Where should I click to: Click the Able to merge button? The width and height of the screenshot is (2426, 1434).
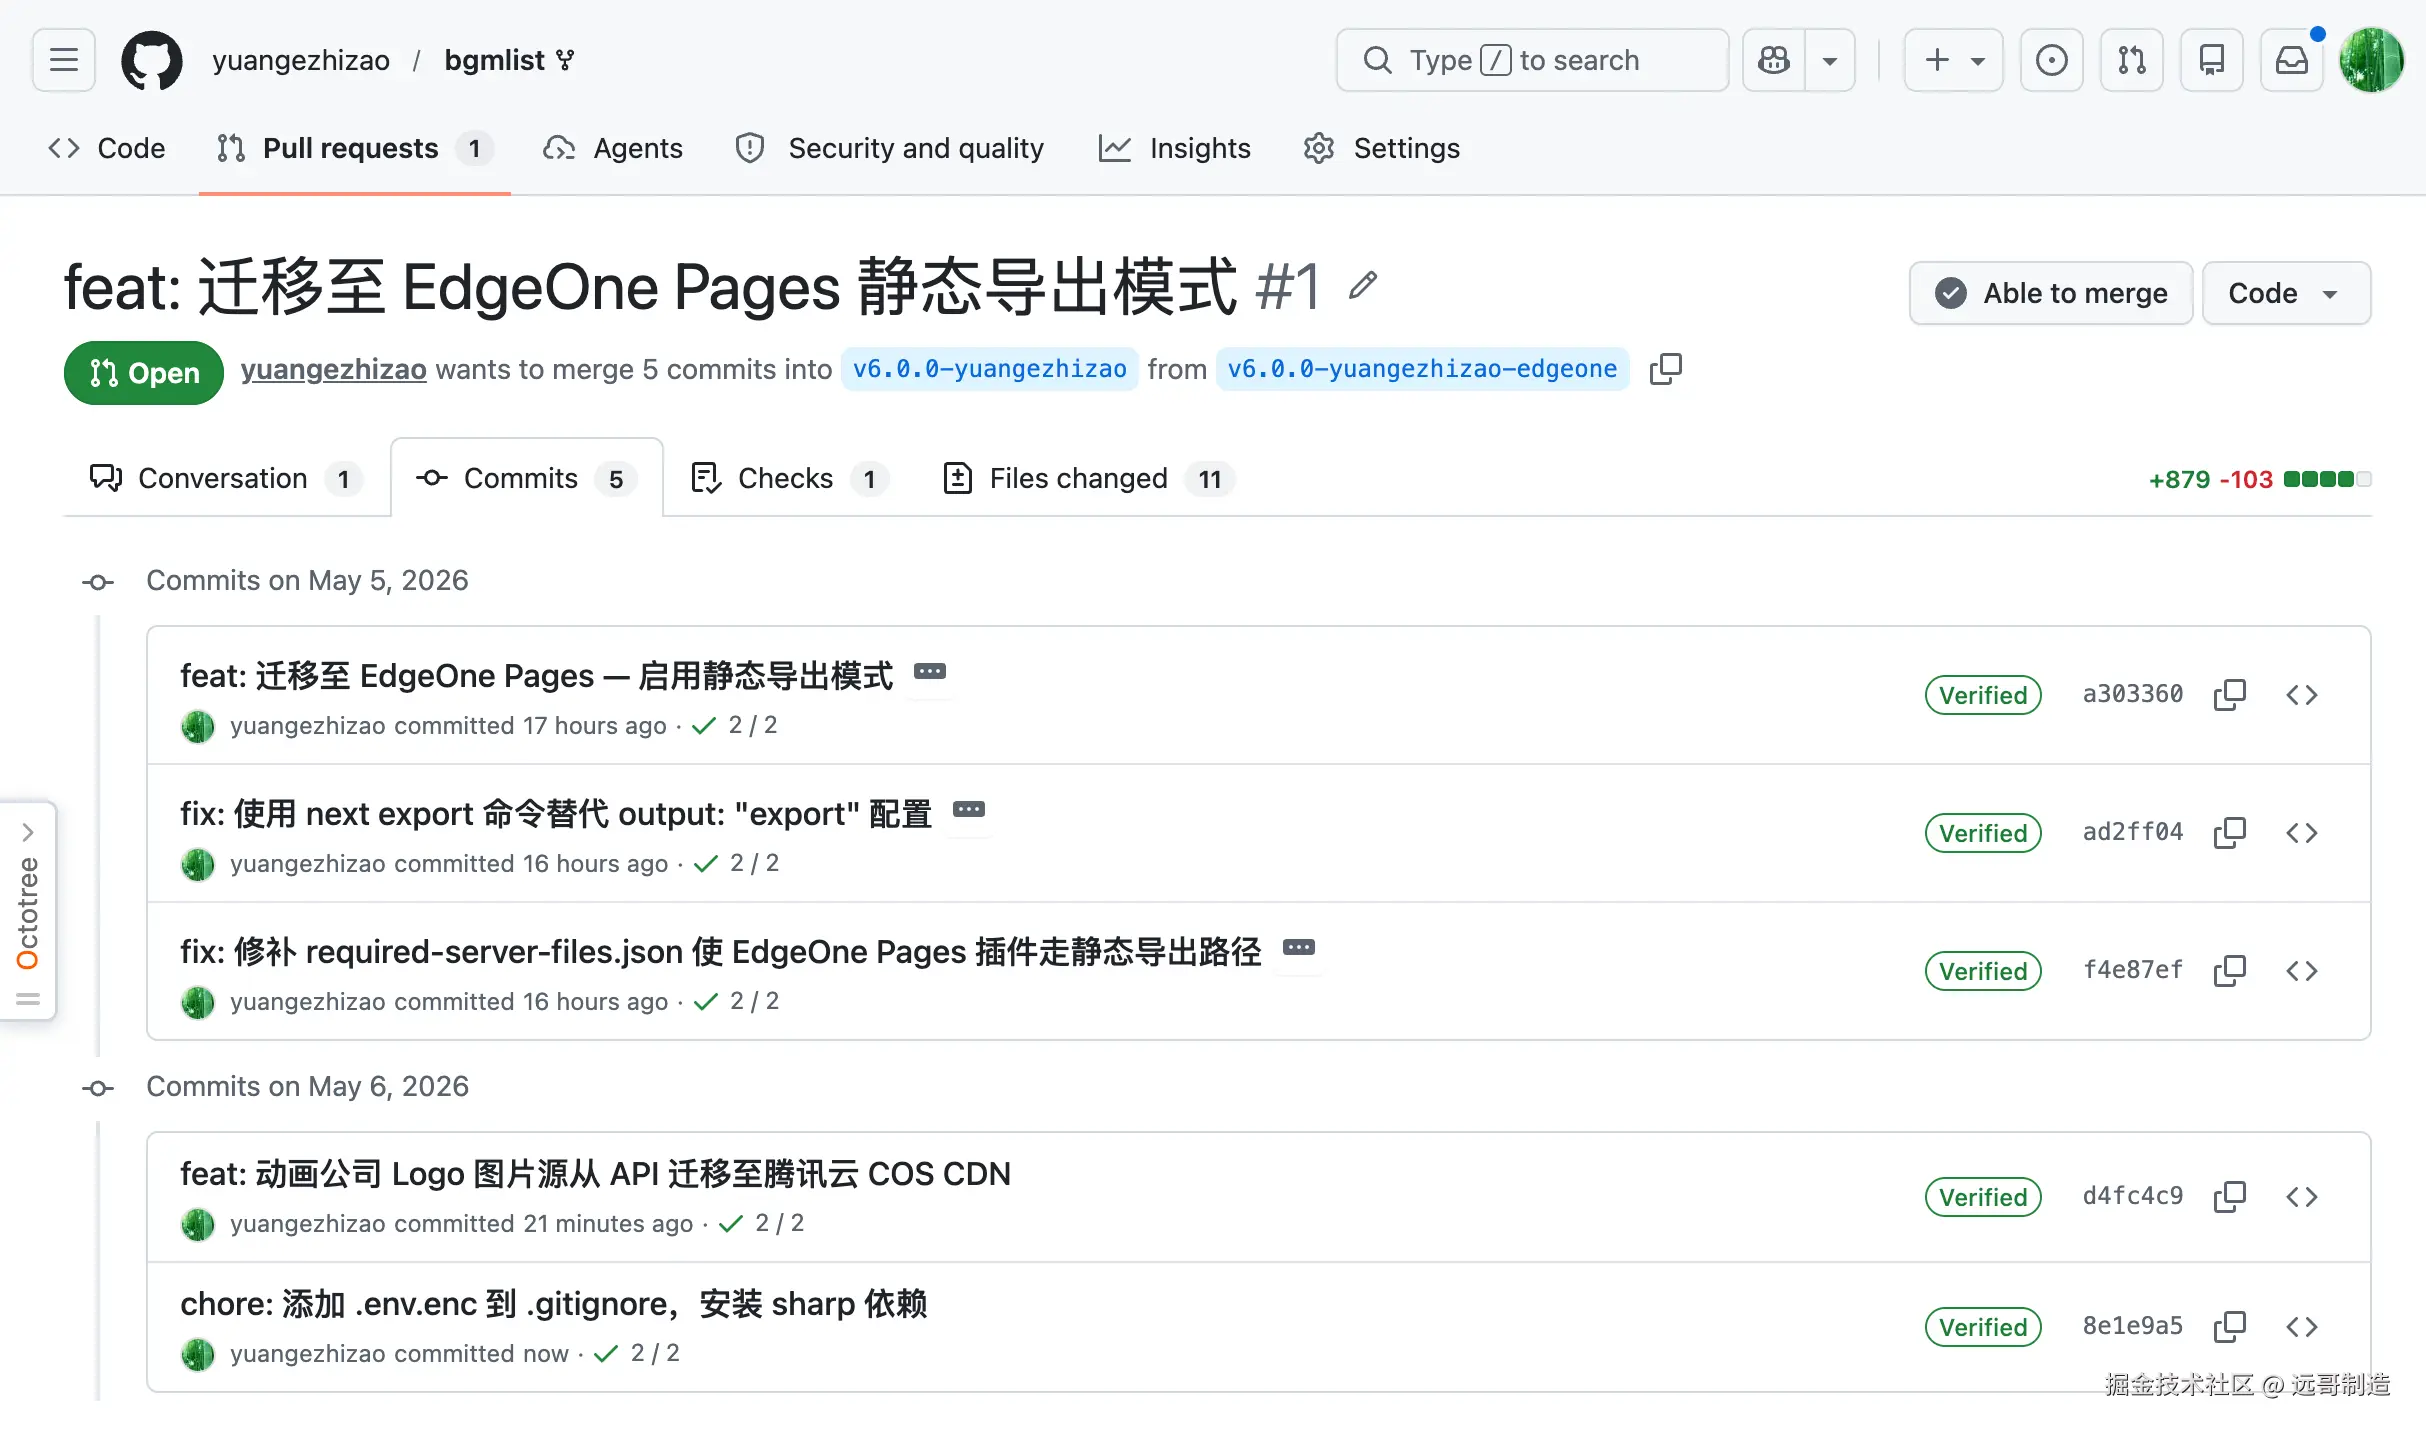point(2051,293)
